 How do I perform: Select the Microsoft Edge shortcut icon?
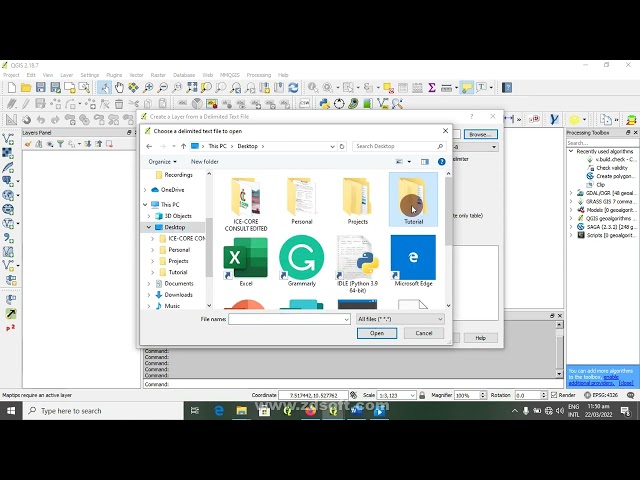413,261
